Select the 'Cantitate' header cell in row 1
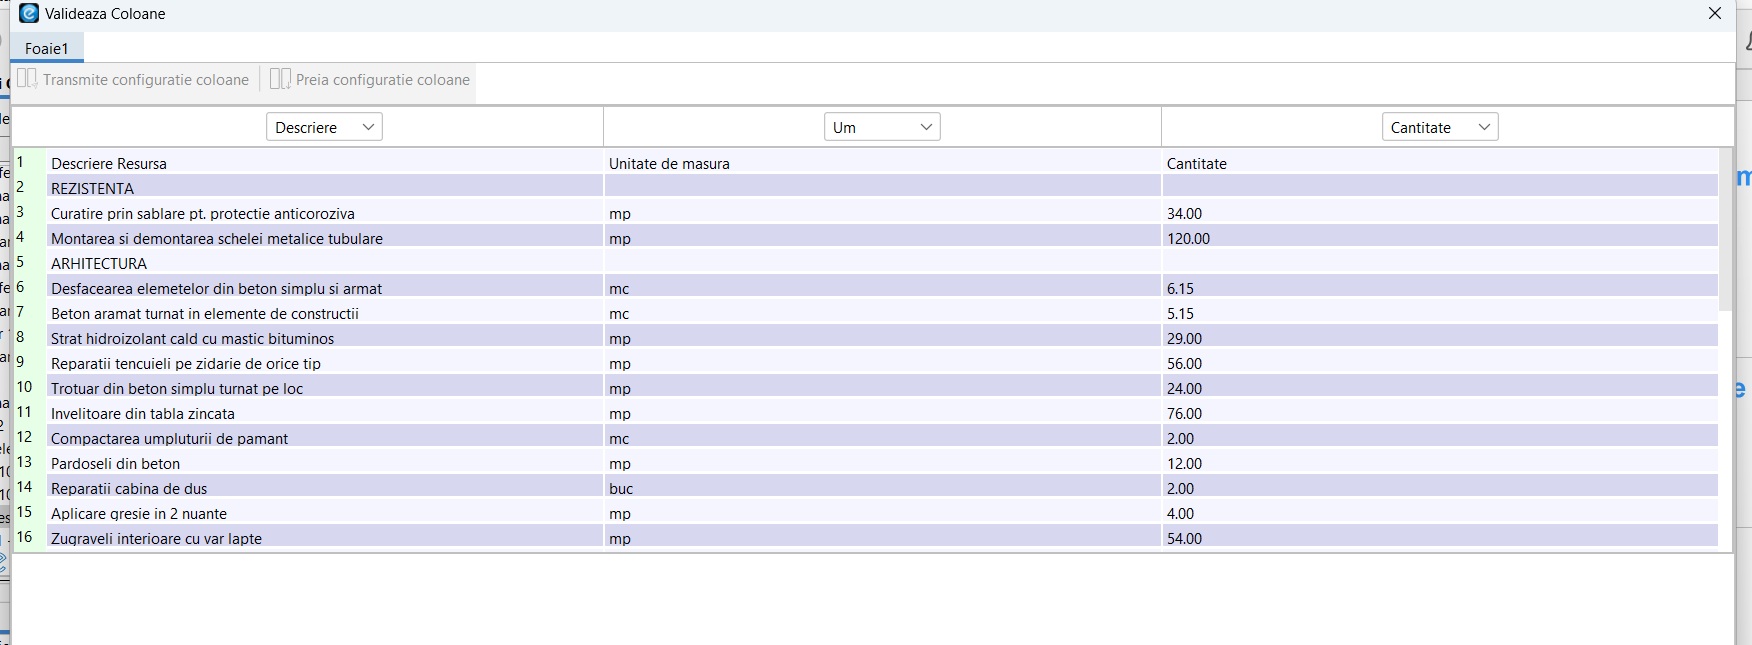The width and height of the screenshot is (1752, 645). [x=1440, y=163]
